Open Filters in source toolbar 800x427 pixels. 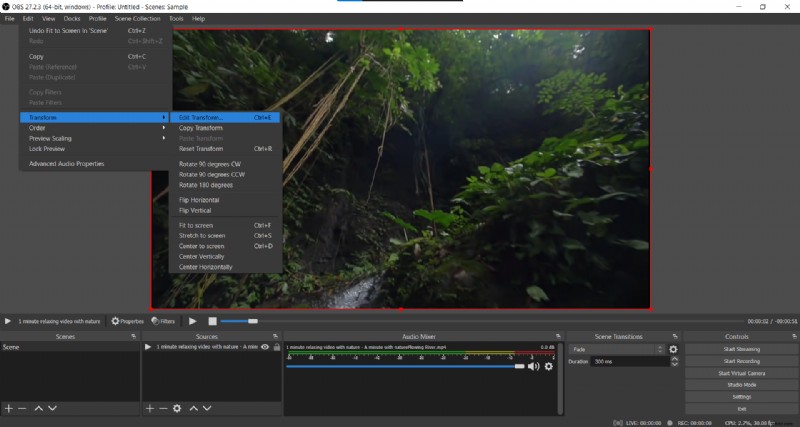coord(162,321)
